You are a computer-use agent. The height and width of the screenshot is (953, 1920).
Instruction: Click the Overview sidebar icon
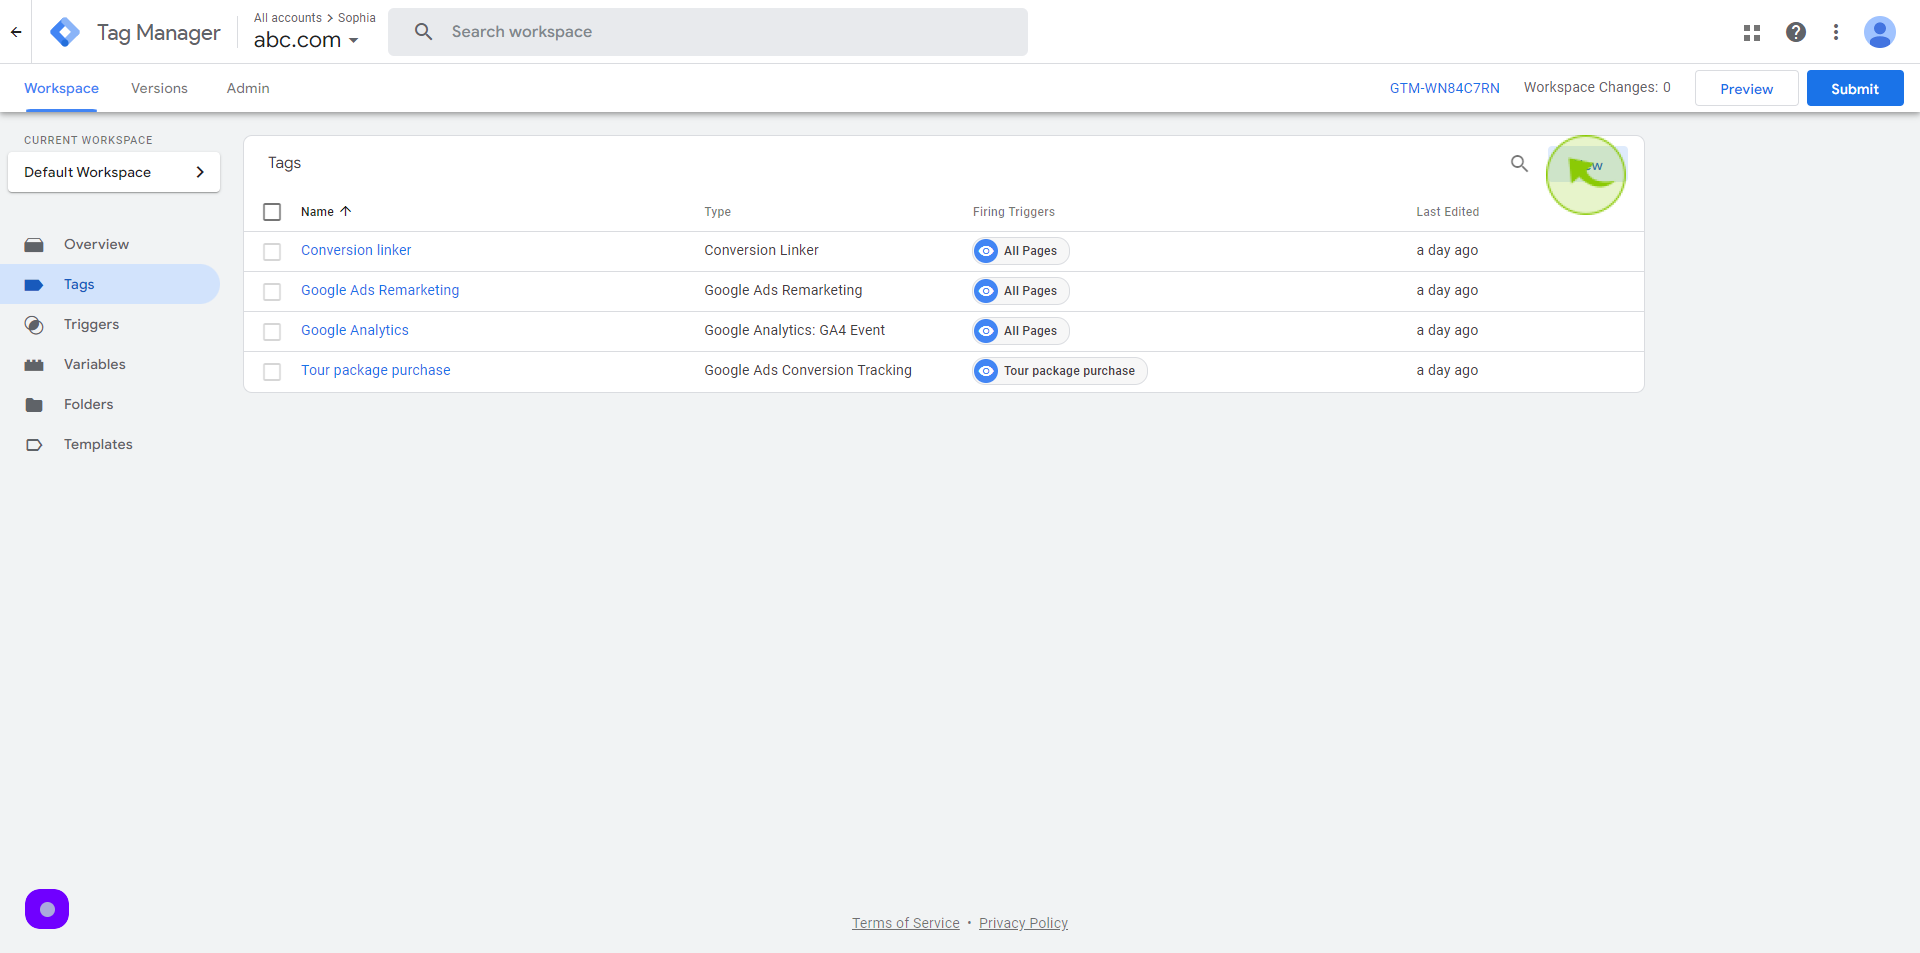[x=34, y=244]
